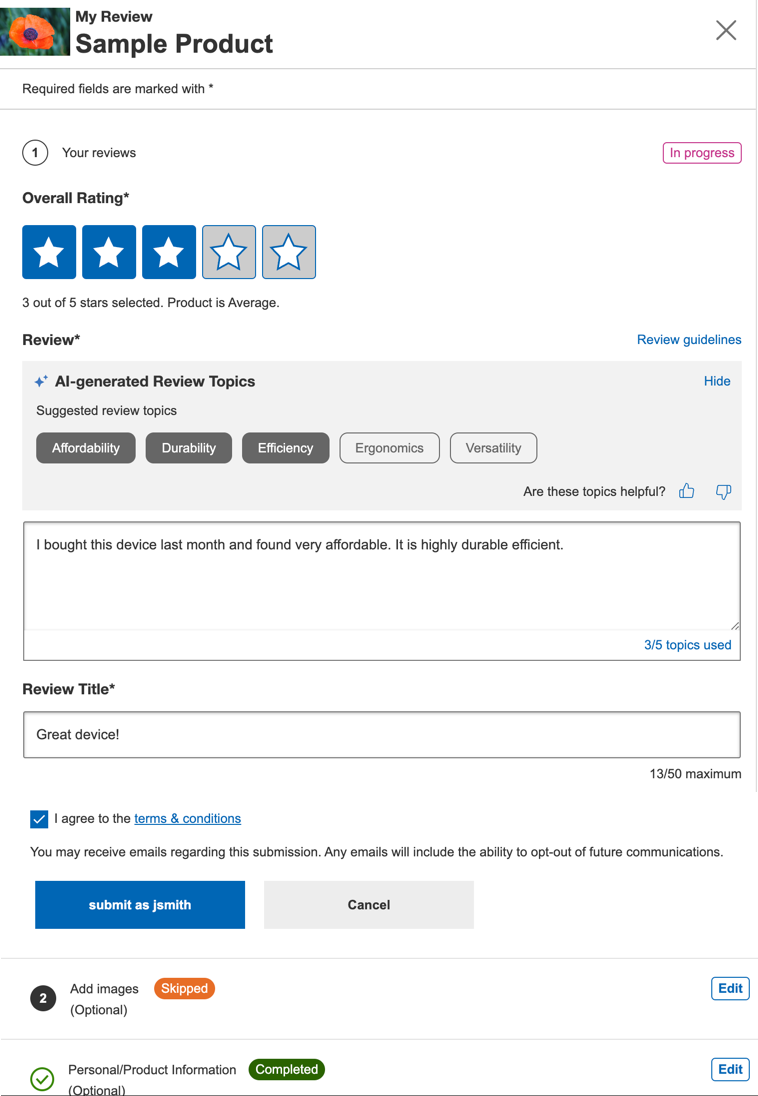The width and height of the screenshot is (758, 1096).
Task: Select the fifth rating star
Action: [x=289, y=252]
